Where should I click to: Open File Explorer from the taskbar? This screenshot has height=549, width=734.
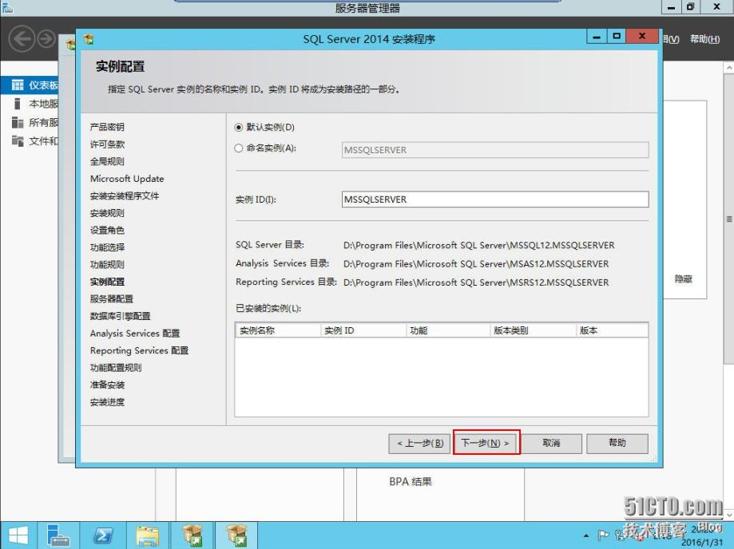(147, 535)
